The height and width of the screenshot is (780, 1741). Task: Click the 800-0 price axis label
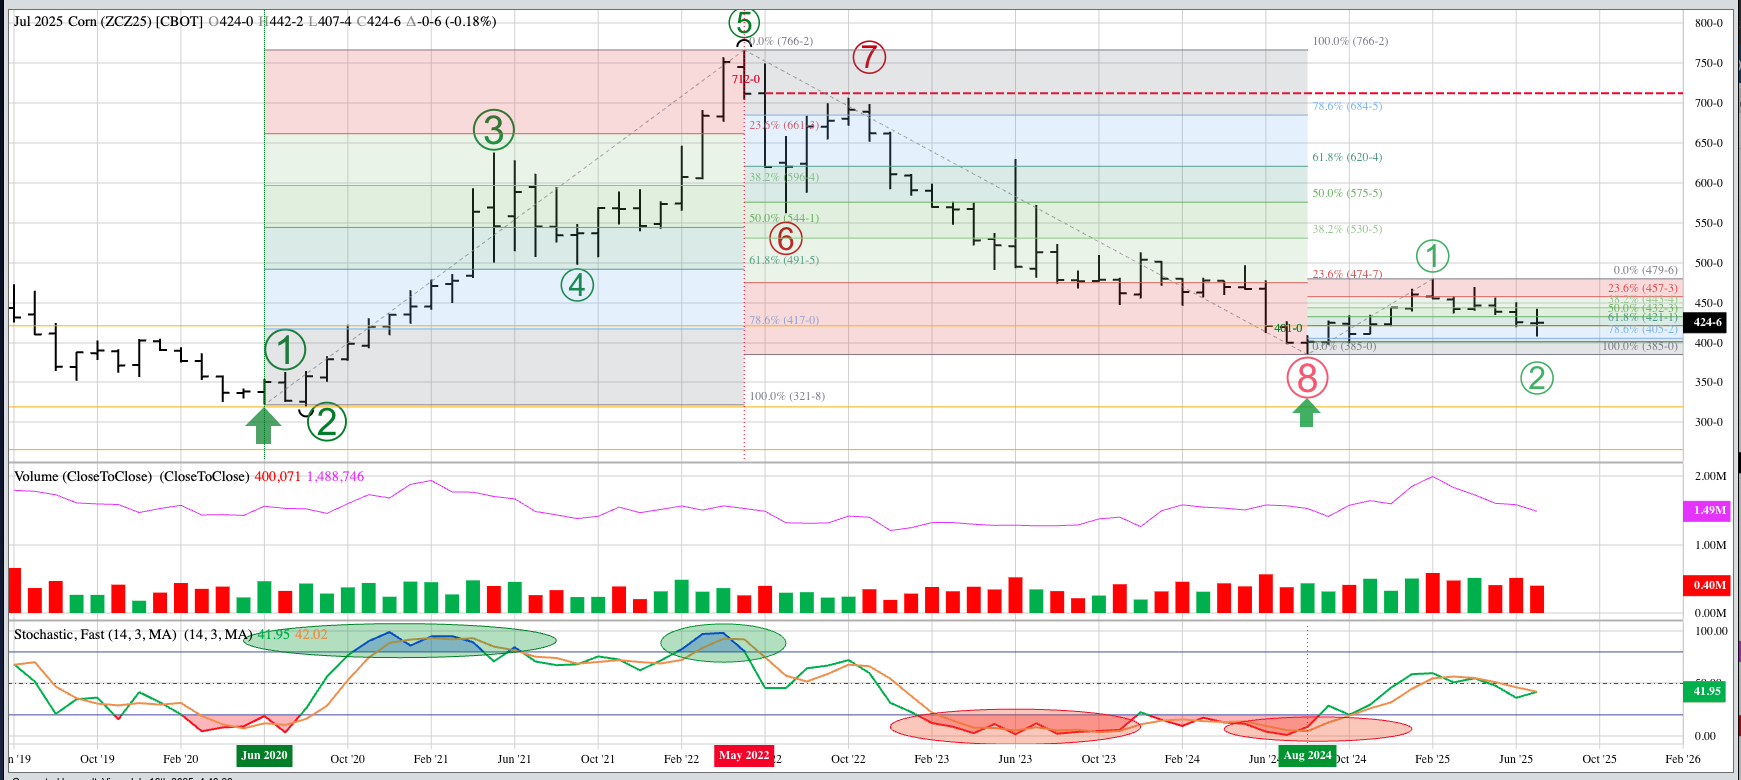click(x=1709, y=23)
